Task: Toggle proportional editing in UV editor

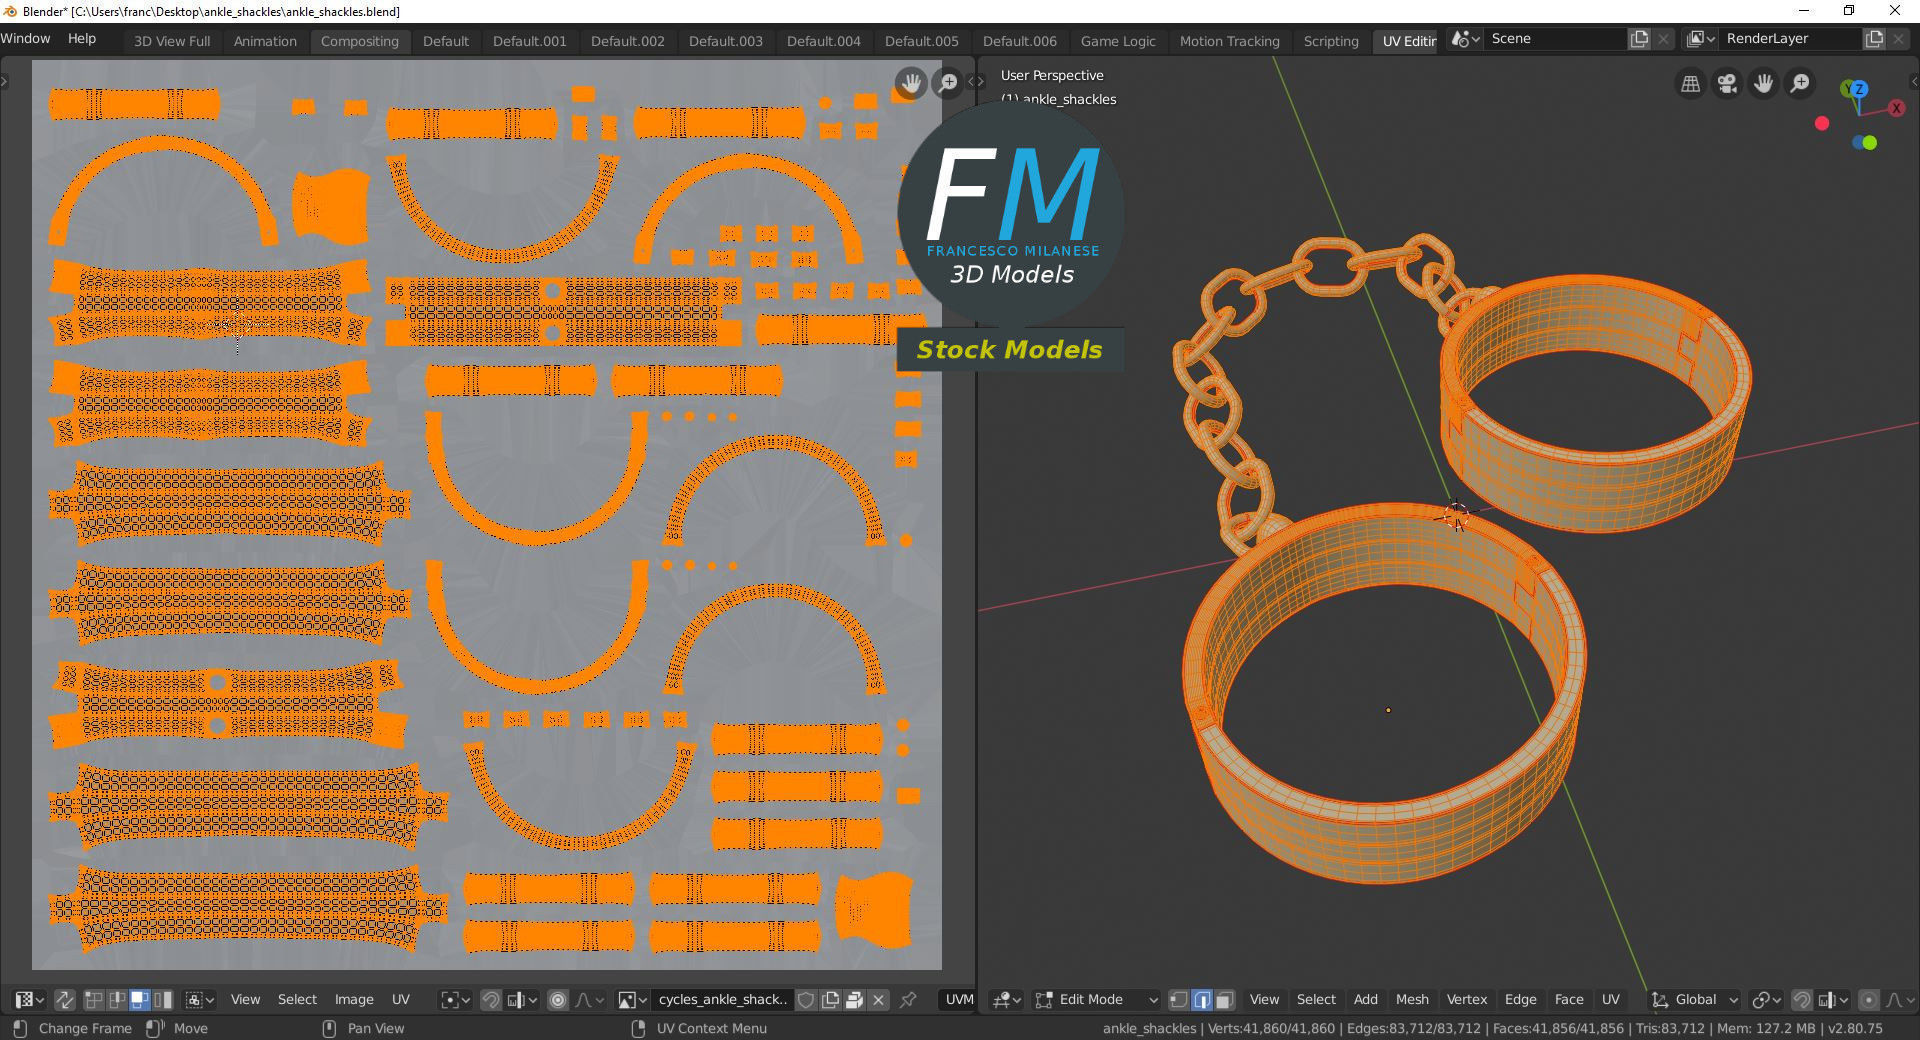Action: coord(558,999)
